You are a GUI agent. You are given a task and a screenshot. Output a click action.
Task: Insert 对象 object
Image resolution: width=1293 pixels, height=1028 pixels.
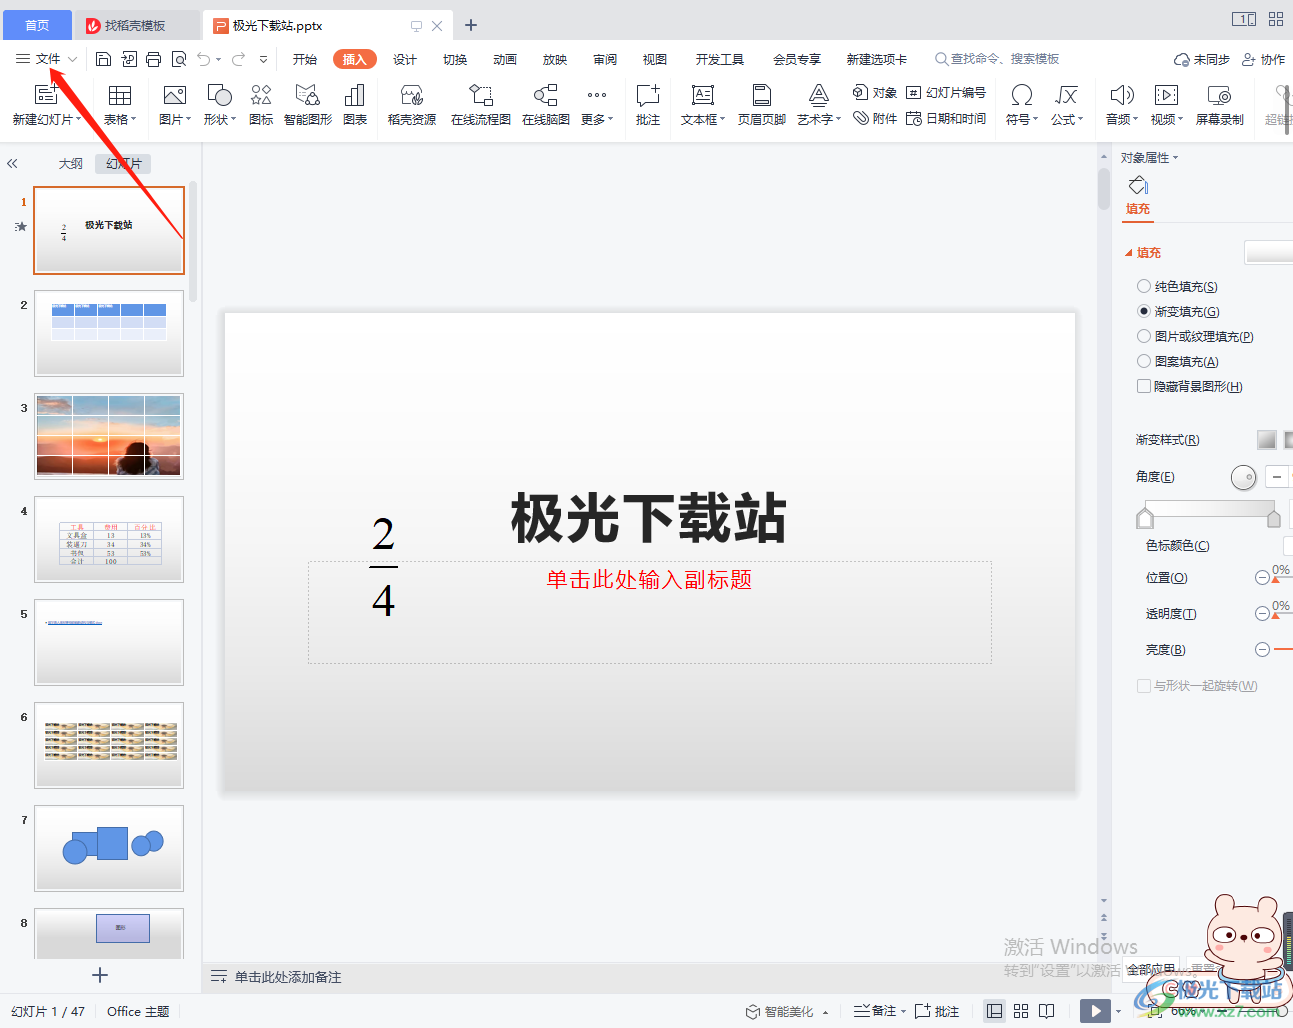[875, 93]
